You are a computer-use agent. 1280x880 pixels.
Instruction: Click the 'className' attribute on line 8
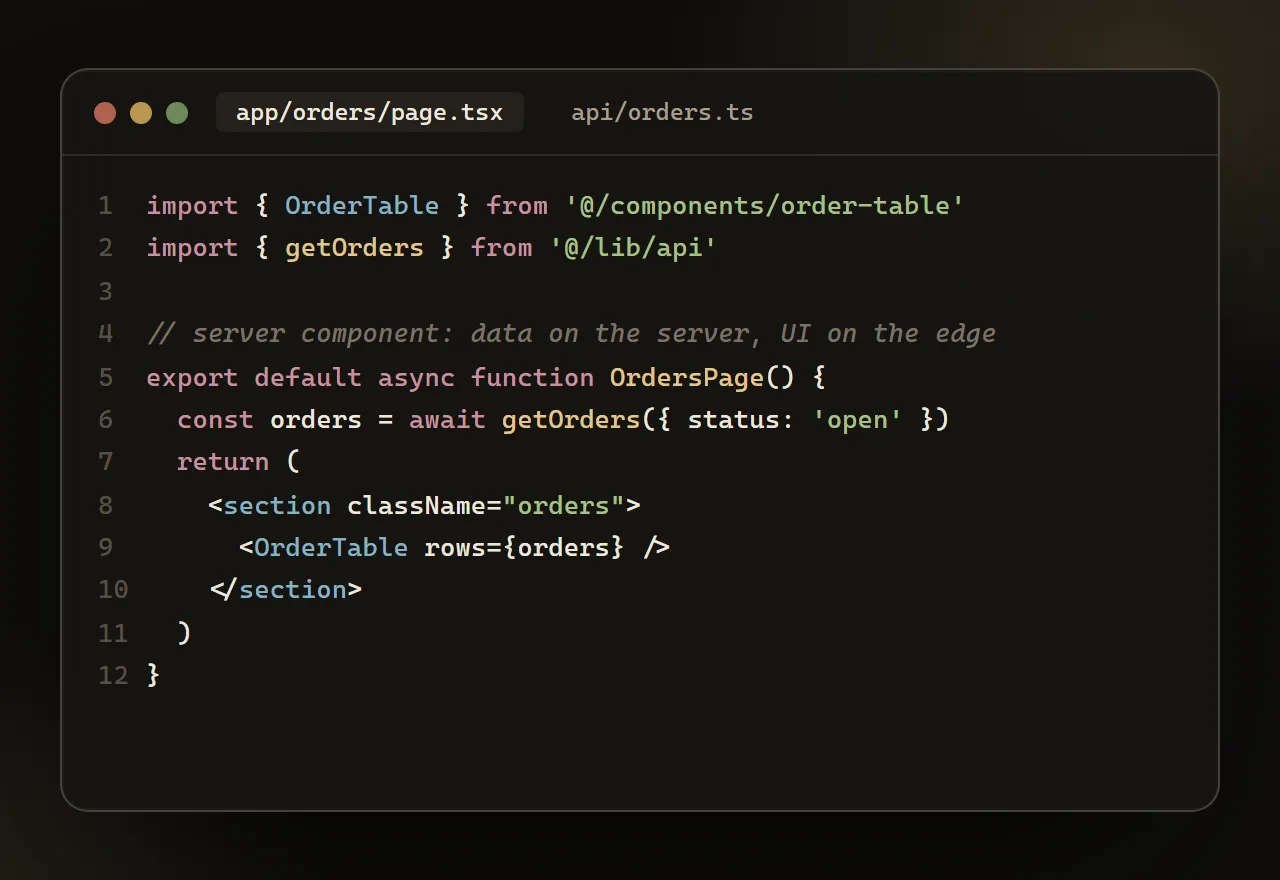416,505
